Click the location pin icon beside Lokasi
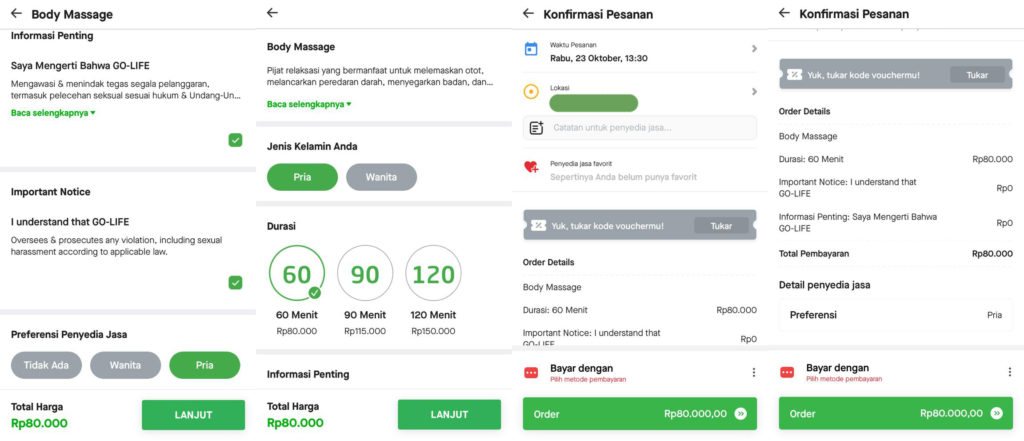1024x441 pixels. tap(531, 92)
